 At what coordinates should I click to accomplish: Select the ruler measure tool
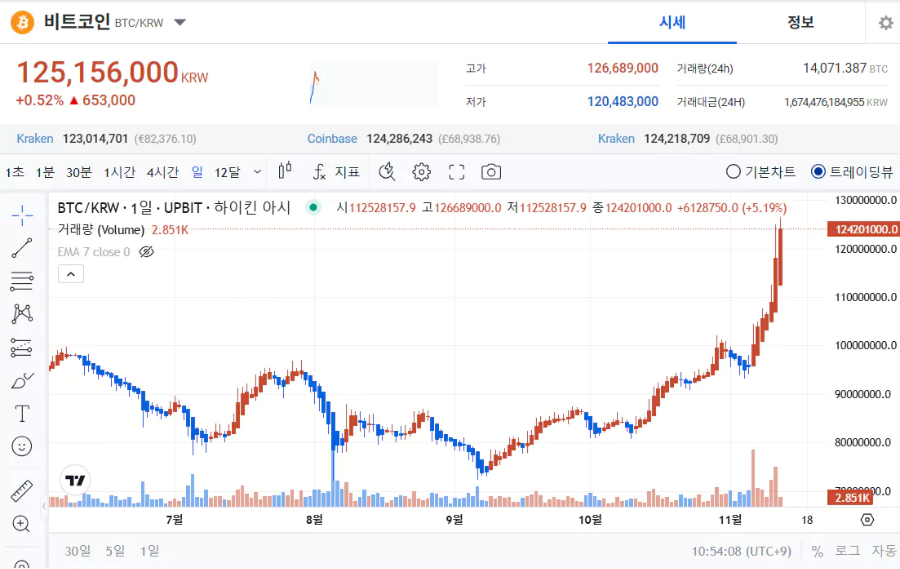click(22, 491)
